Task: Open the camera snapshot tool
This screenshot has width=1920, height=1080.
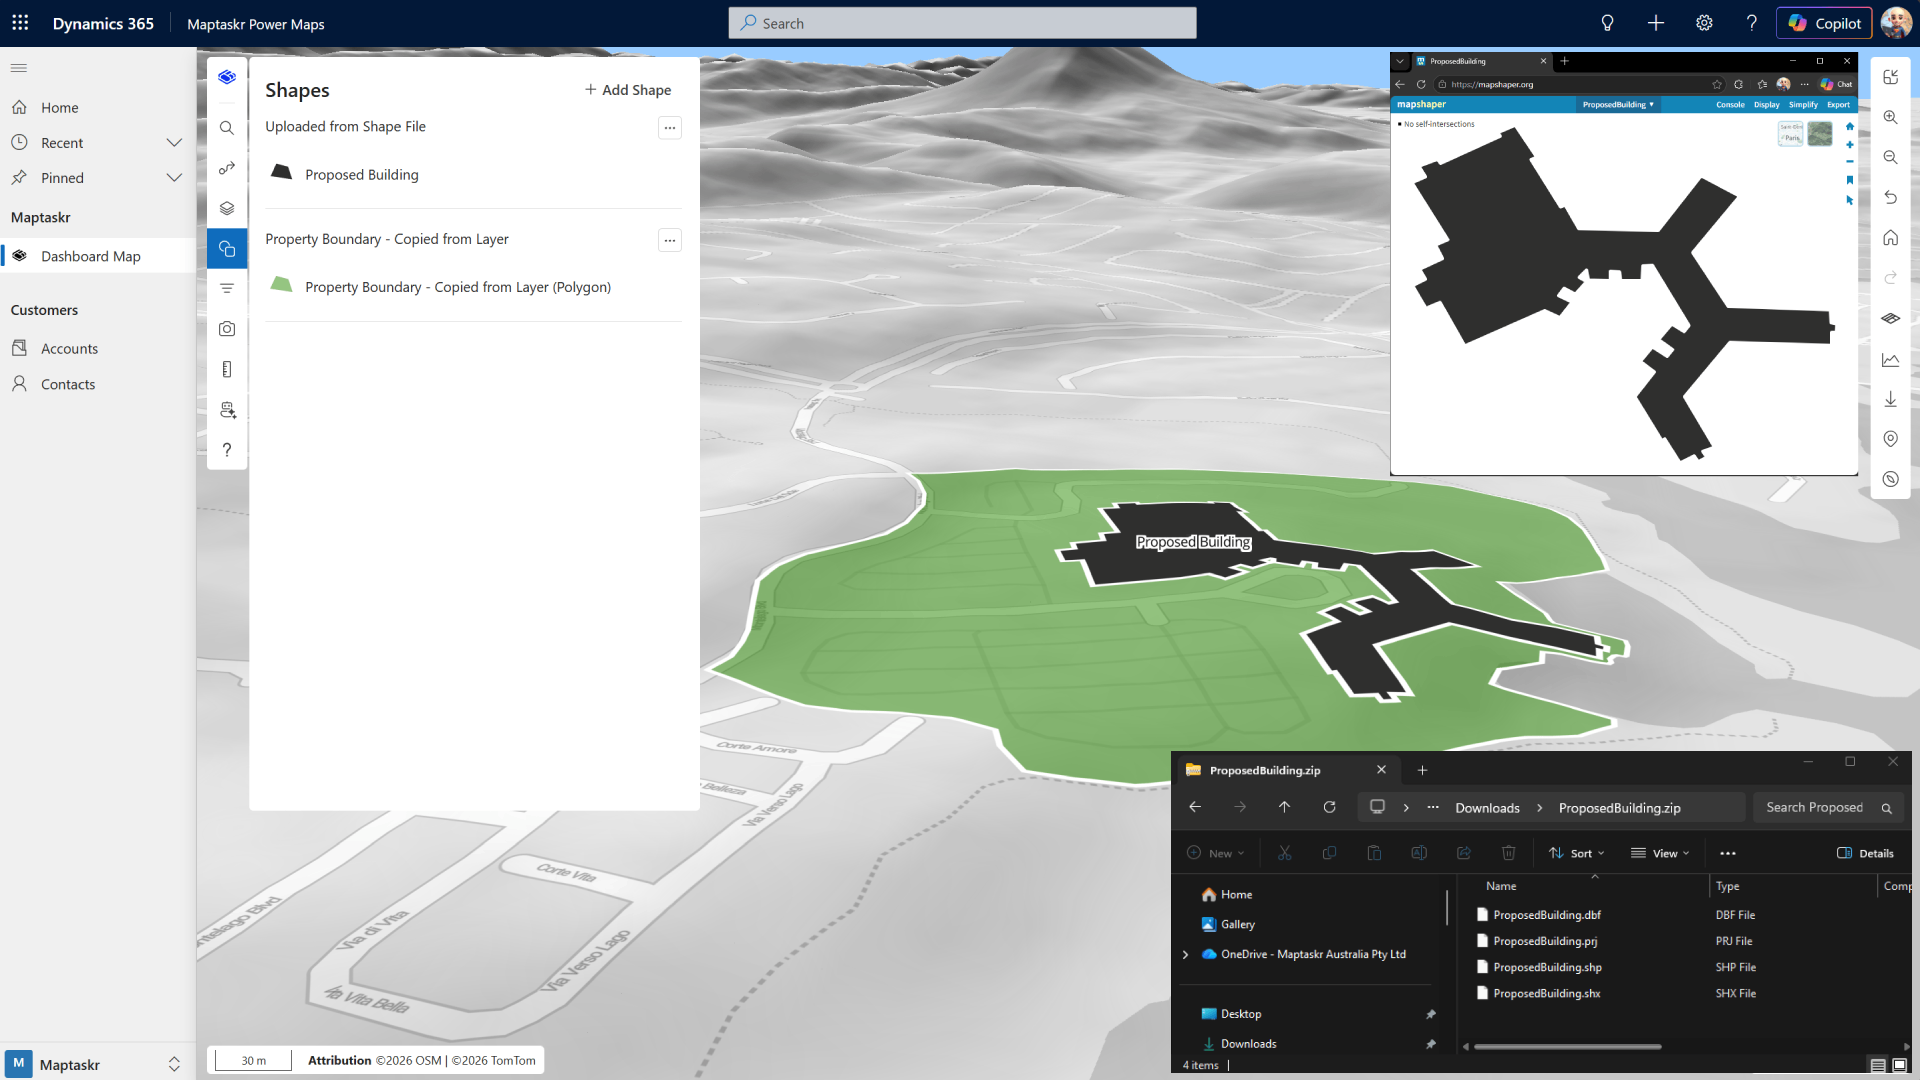Action: click(x=227, y=329)
